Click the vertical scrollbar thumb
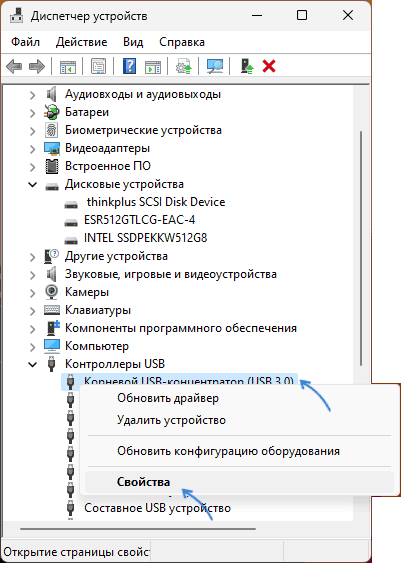This screenshot has height=563, width=401. click(361, 248)
